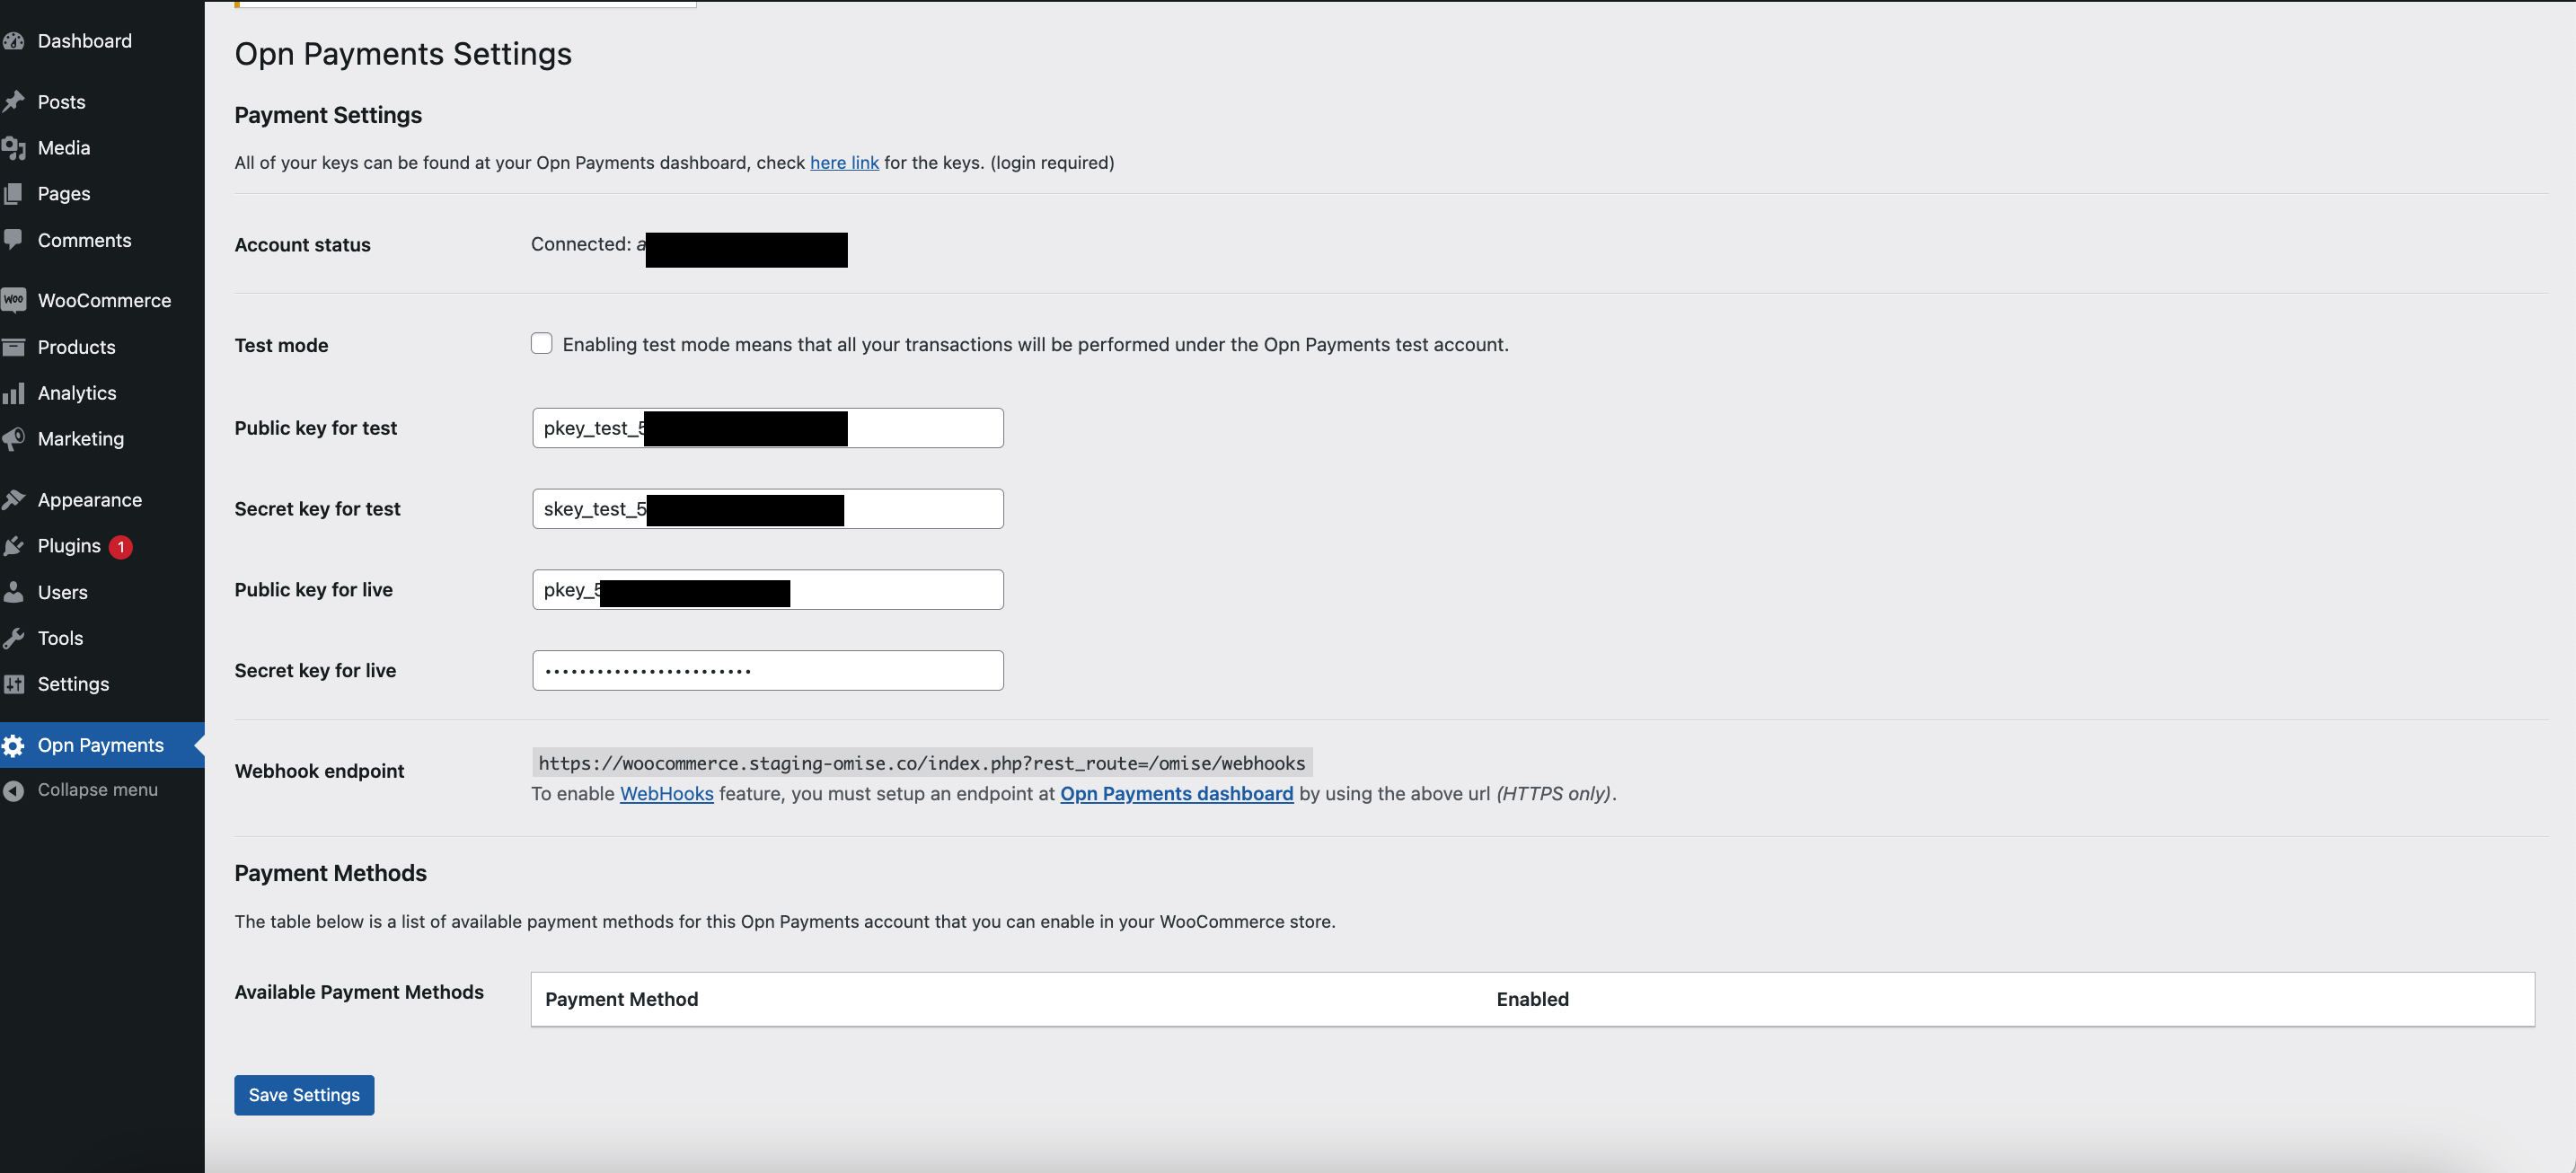Click the Save Settings button
Screen dimensions: 2576x1173
303,1094
